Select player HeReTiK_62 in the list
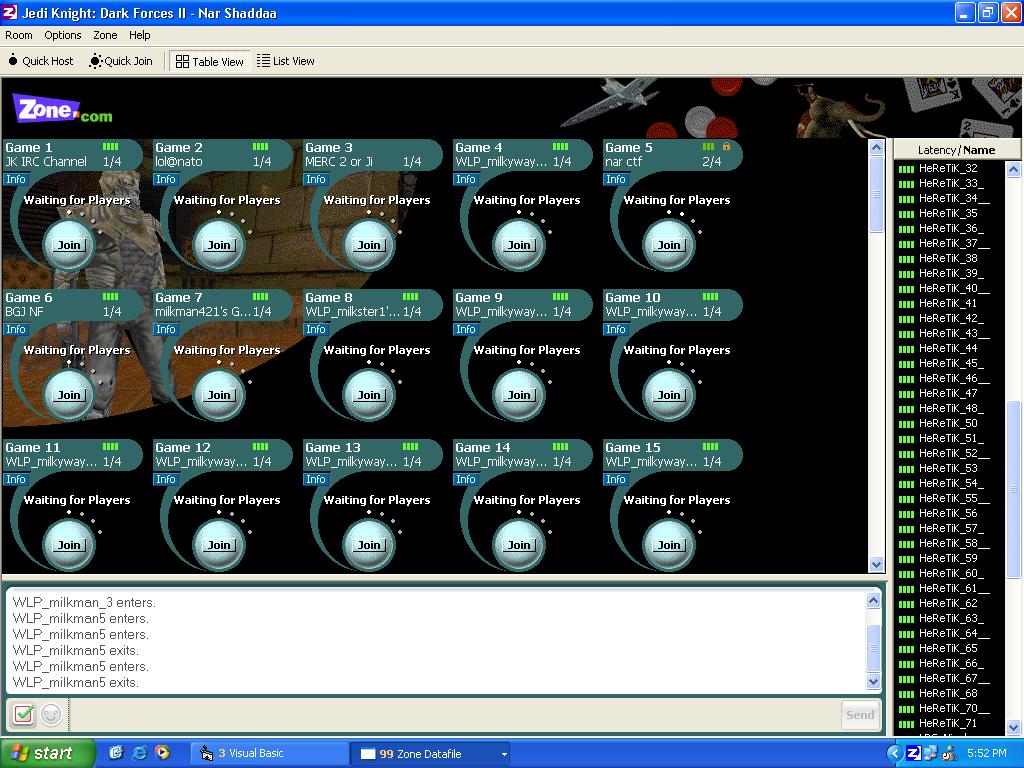The image size is (1024, 768). pyautogui.click(x=948, y=604)
